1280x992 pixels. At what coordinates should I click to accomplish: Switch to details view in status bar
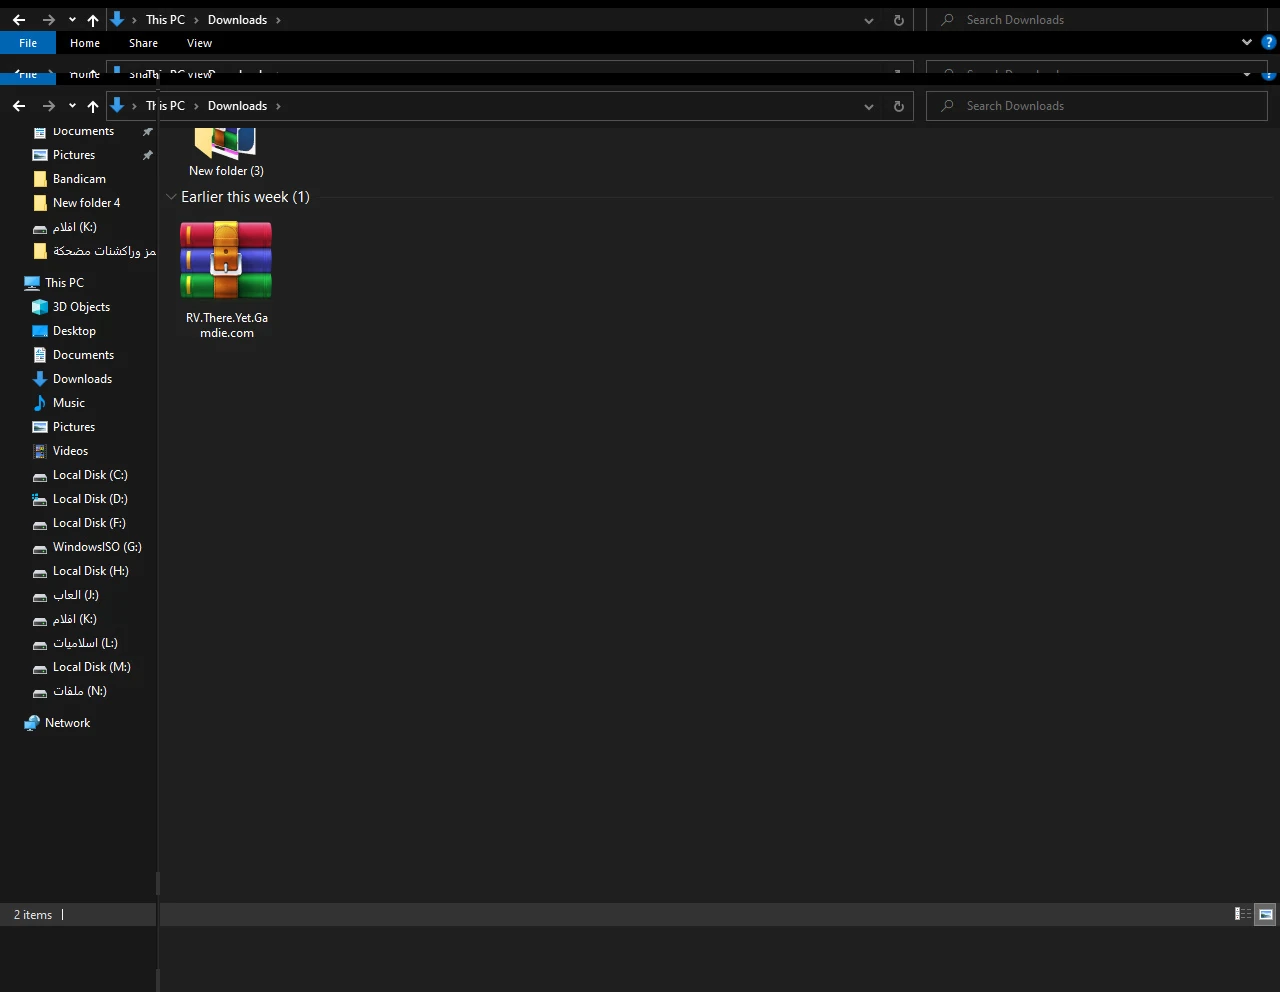1243,914
